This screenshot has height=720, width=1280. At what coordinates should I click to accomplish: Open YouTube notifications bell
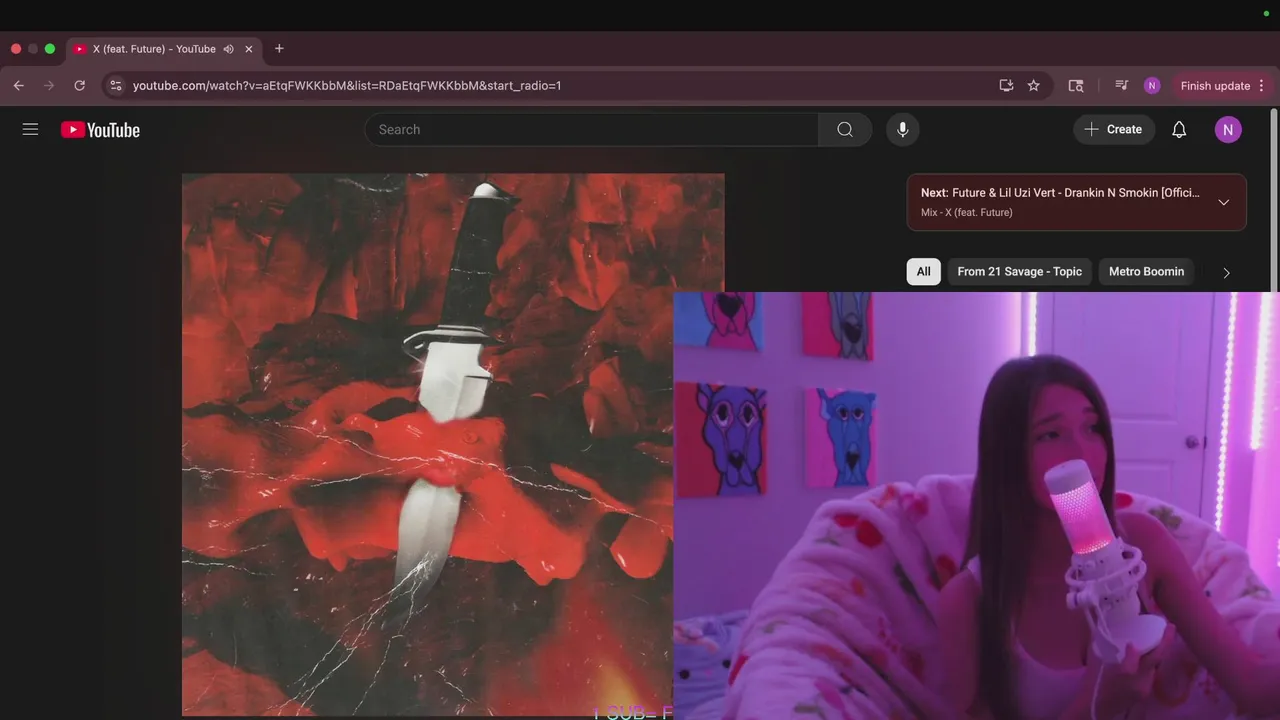pyautogui.click(x=1179, y=129)
